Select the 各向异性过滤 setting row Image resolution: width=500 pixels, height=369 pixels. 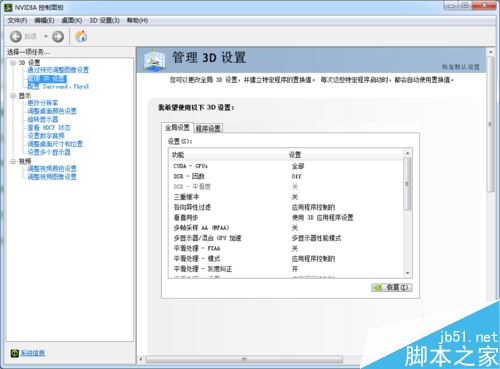click(286, 207)
